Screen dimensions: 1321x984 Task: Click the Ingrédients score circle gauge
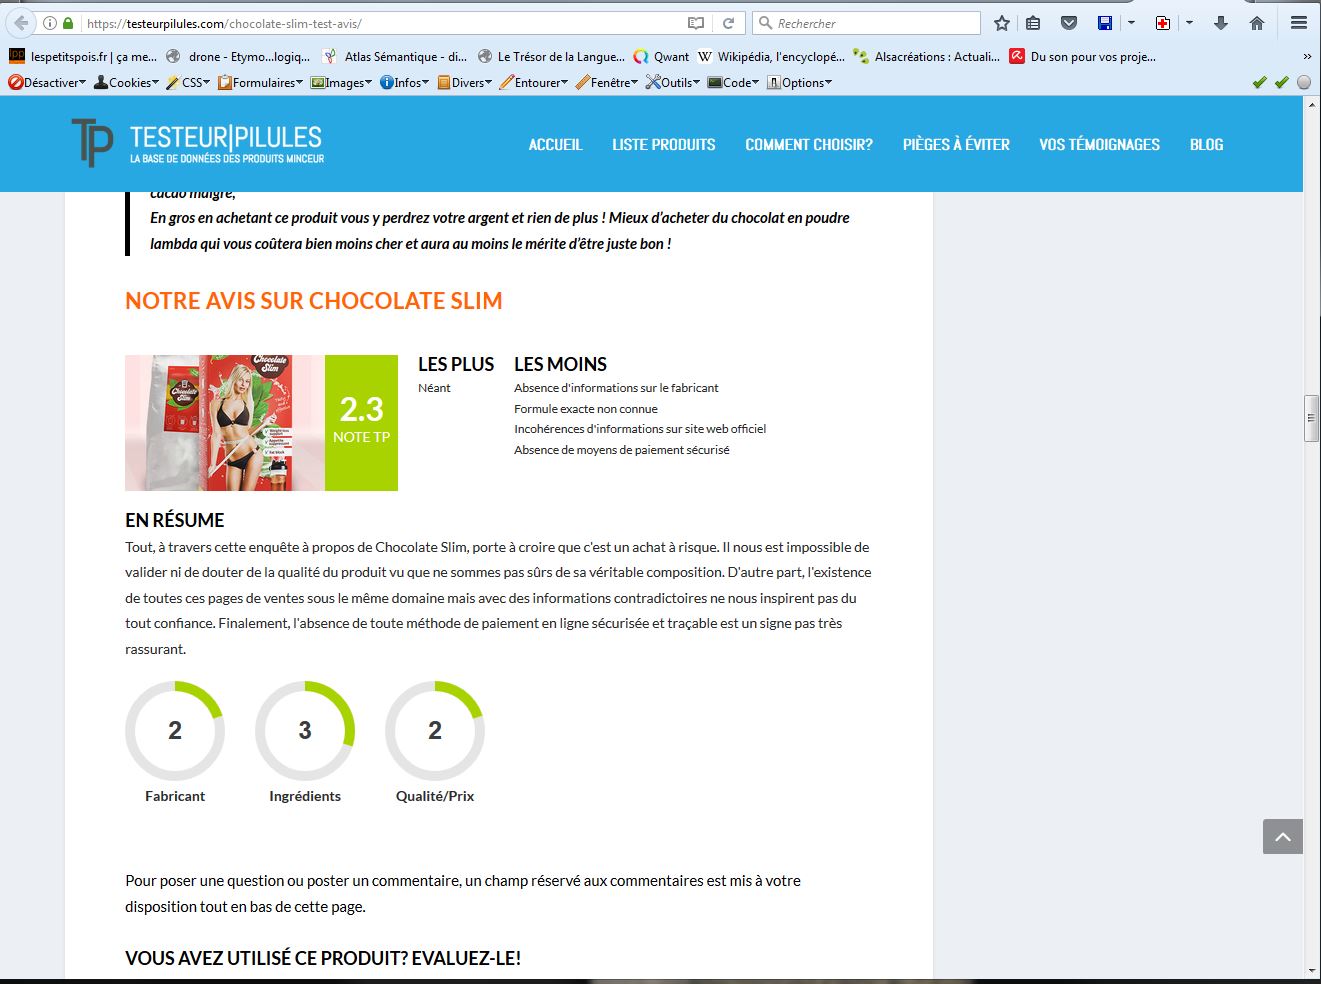point(305,731)
